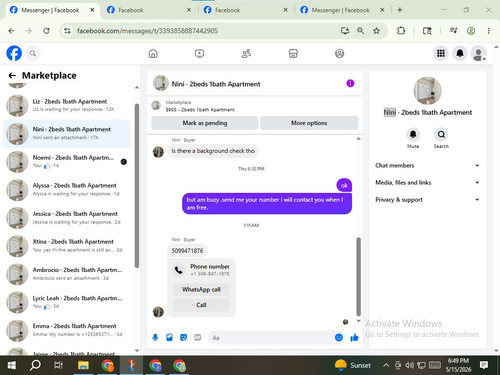The height and width of the screenshot is (375, 500).
Task: Open the Facebook menu grid icon
Action: coord(441,53)
